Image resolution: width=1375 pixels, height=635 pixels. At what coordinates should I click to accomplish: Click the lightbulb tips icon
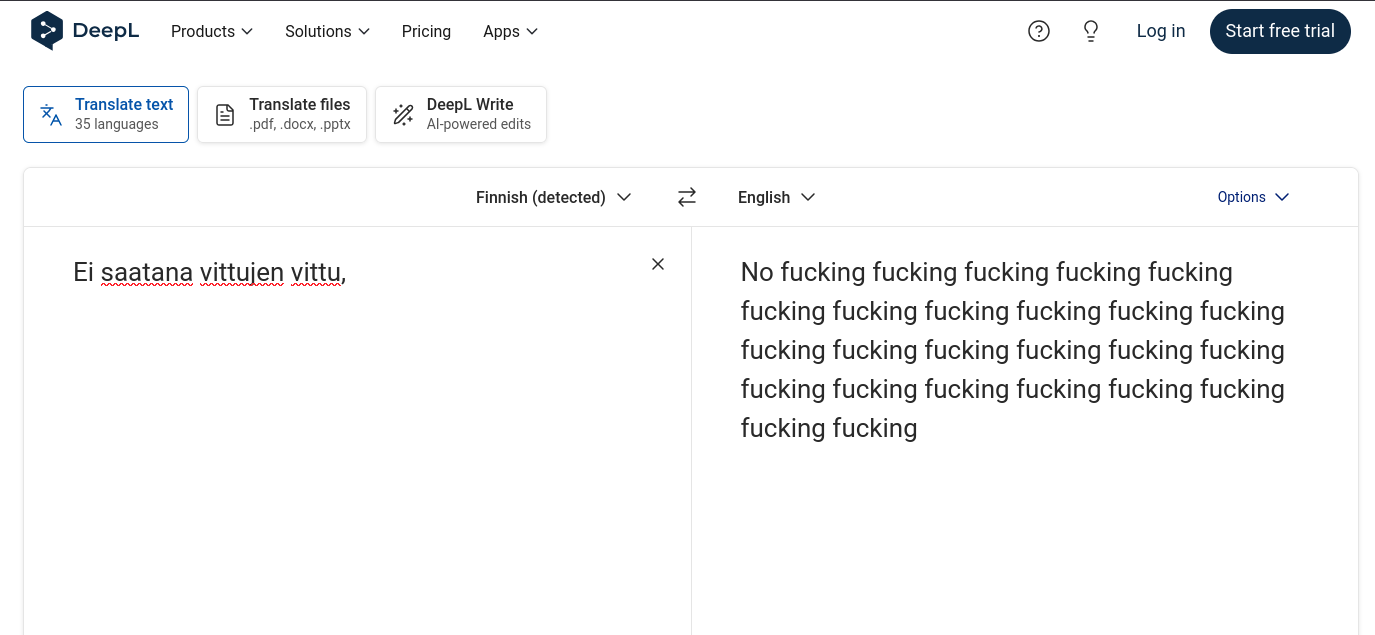(1091, 31)
